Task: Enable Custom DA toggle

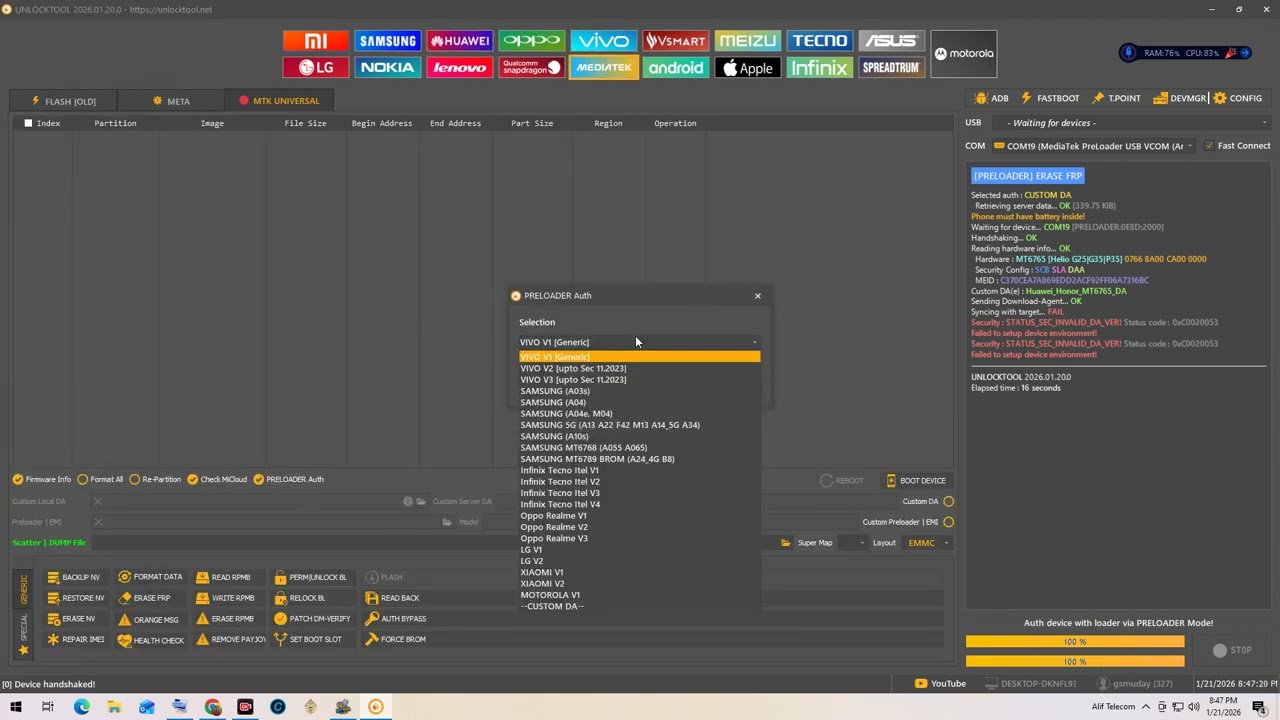Action: point(948,501)
